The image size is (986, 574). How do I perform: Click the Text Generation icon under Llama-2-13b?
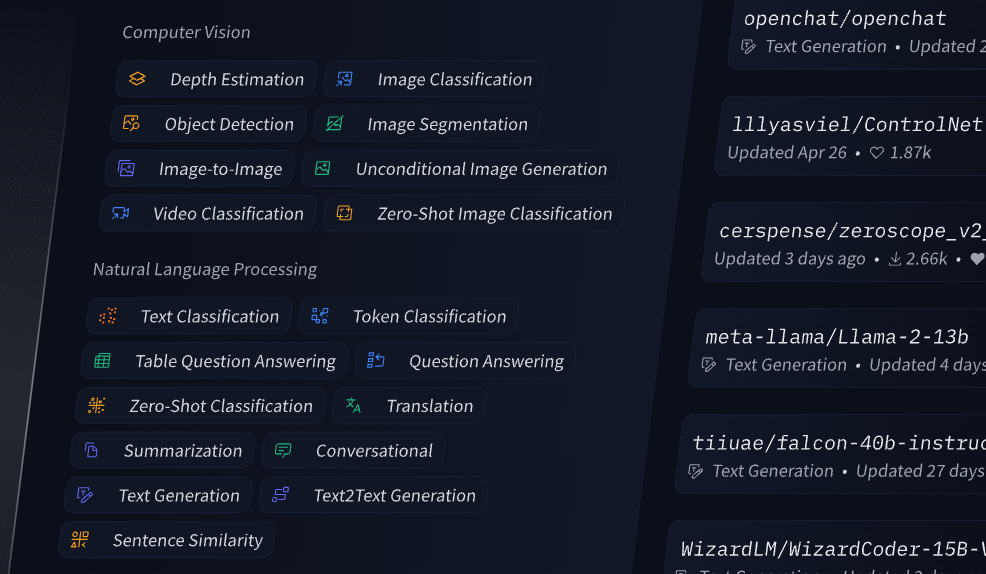tap(709, 365)
